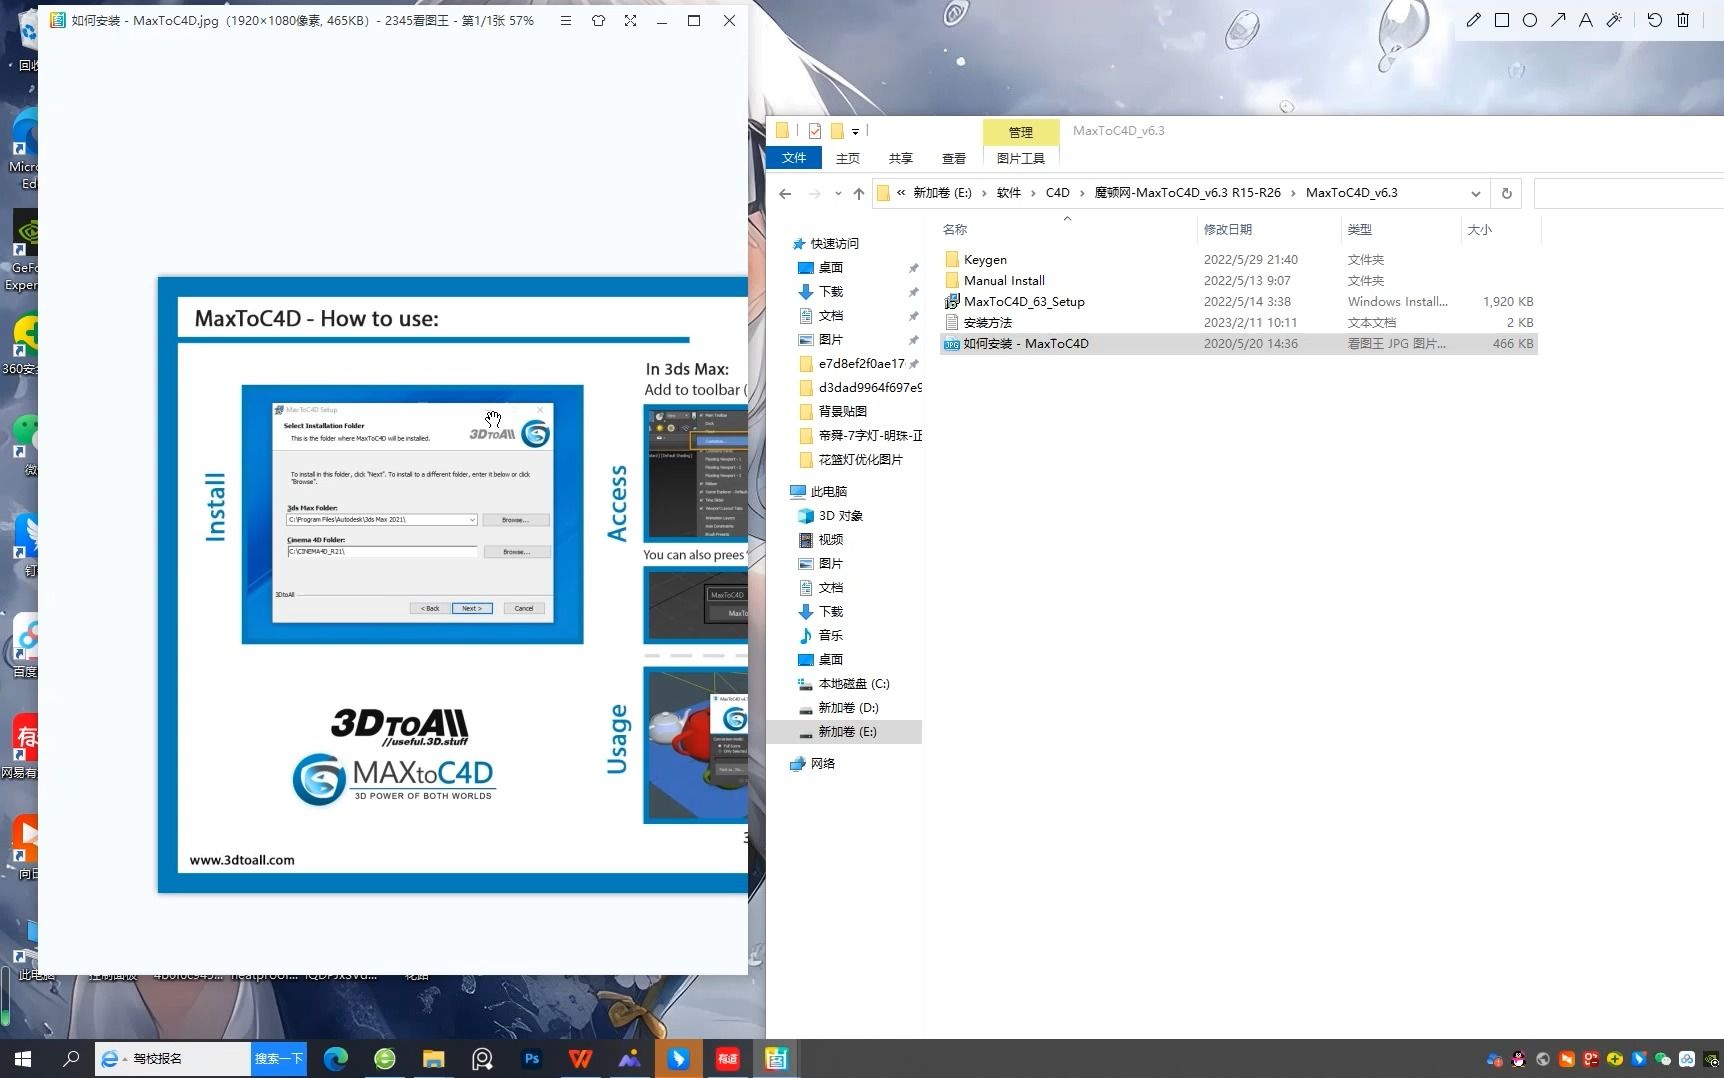Switch to the 主页 ribbon tab
Viewport: 1724px width, 1078px height.
848,158
